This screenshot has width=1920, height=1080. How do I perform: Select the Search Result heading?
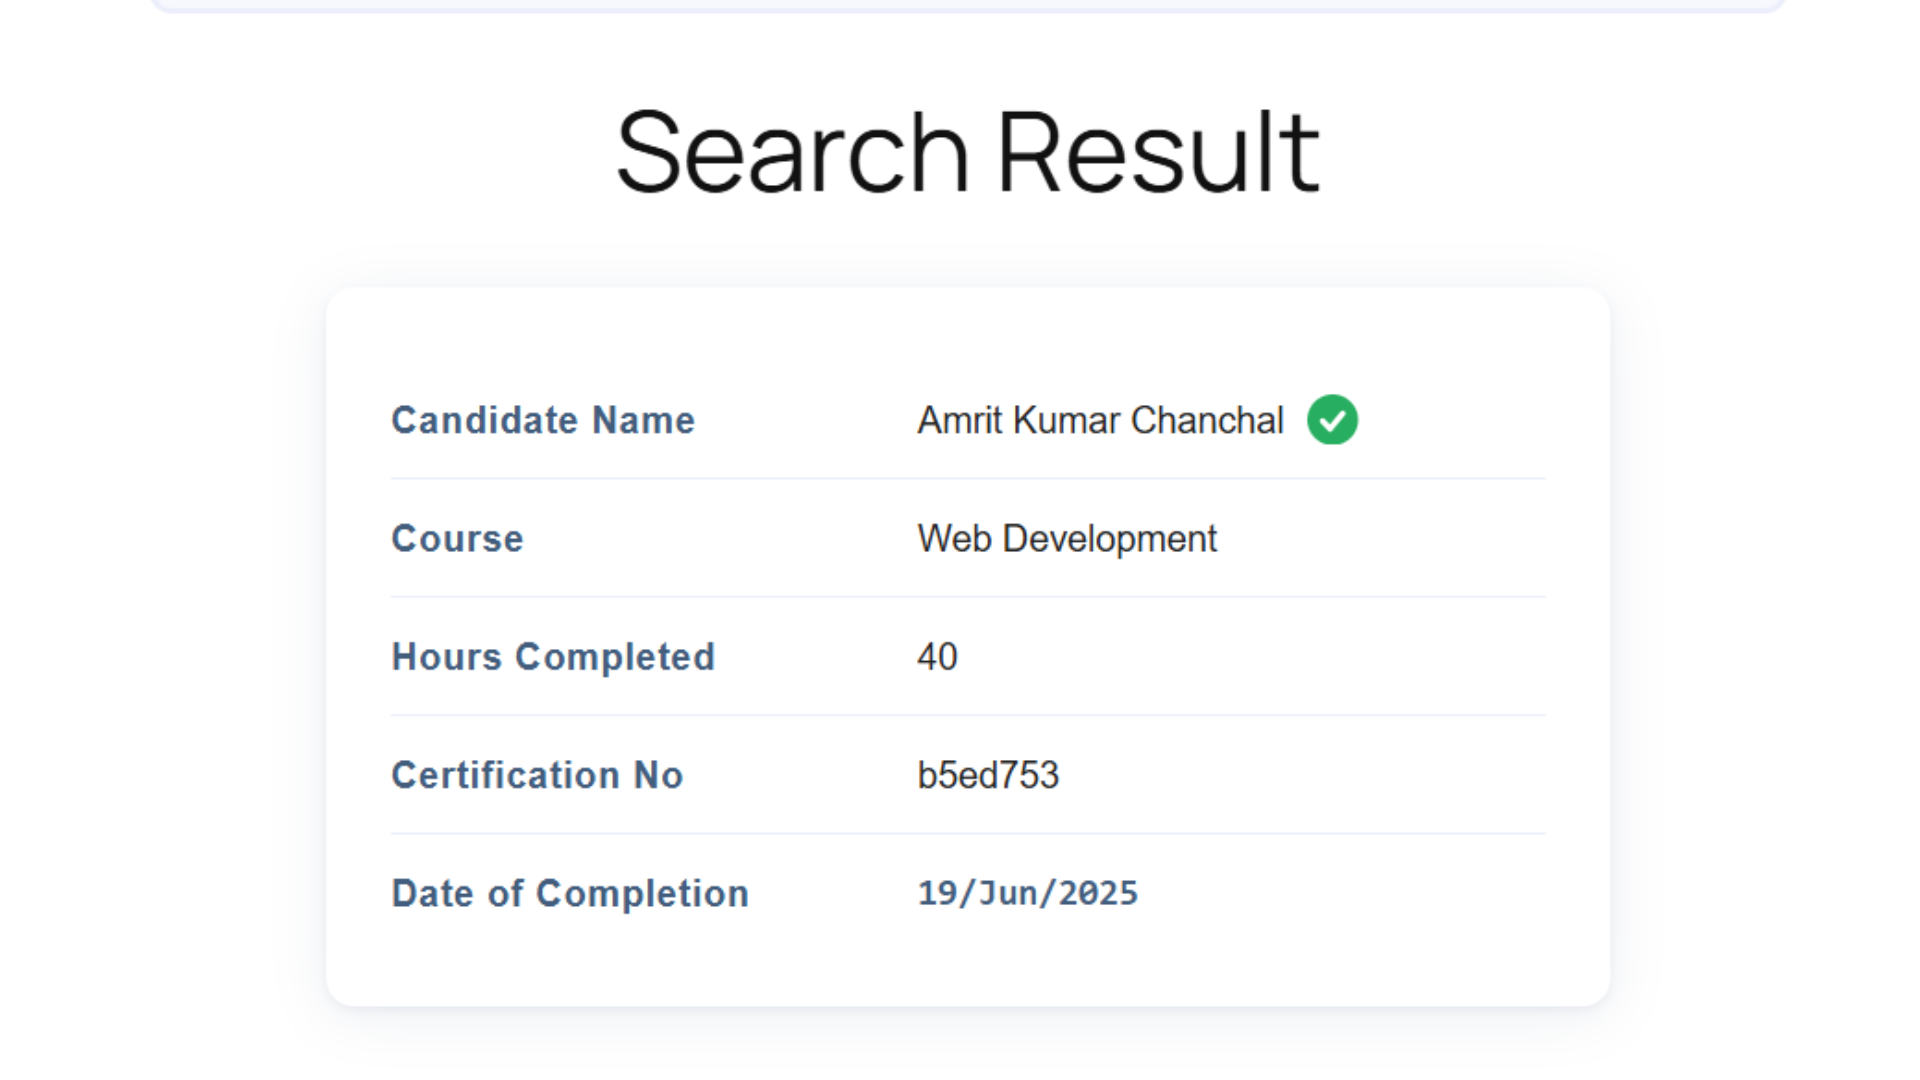tap(968, 153)
